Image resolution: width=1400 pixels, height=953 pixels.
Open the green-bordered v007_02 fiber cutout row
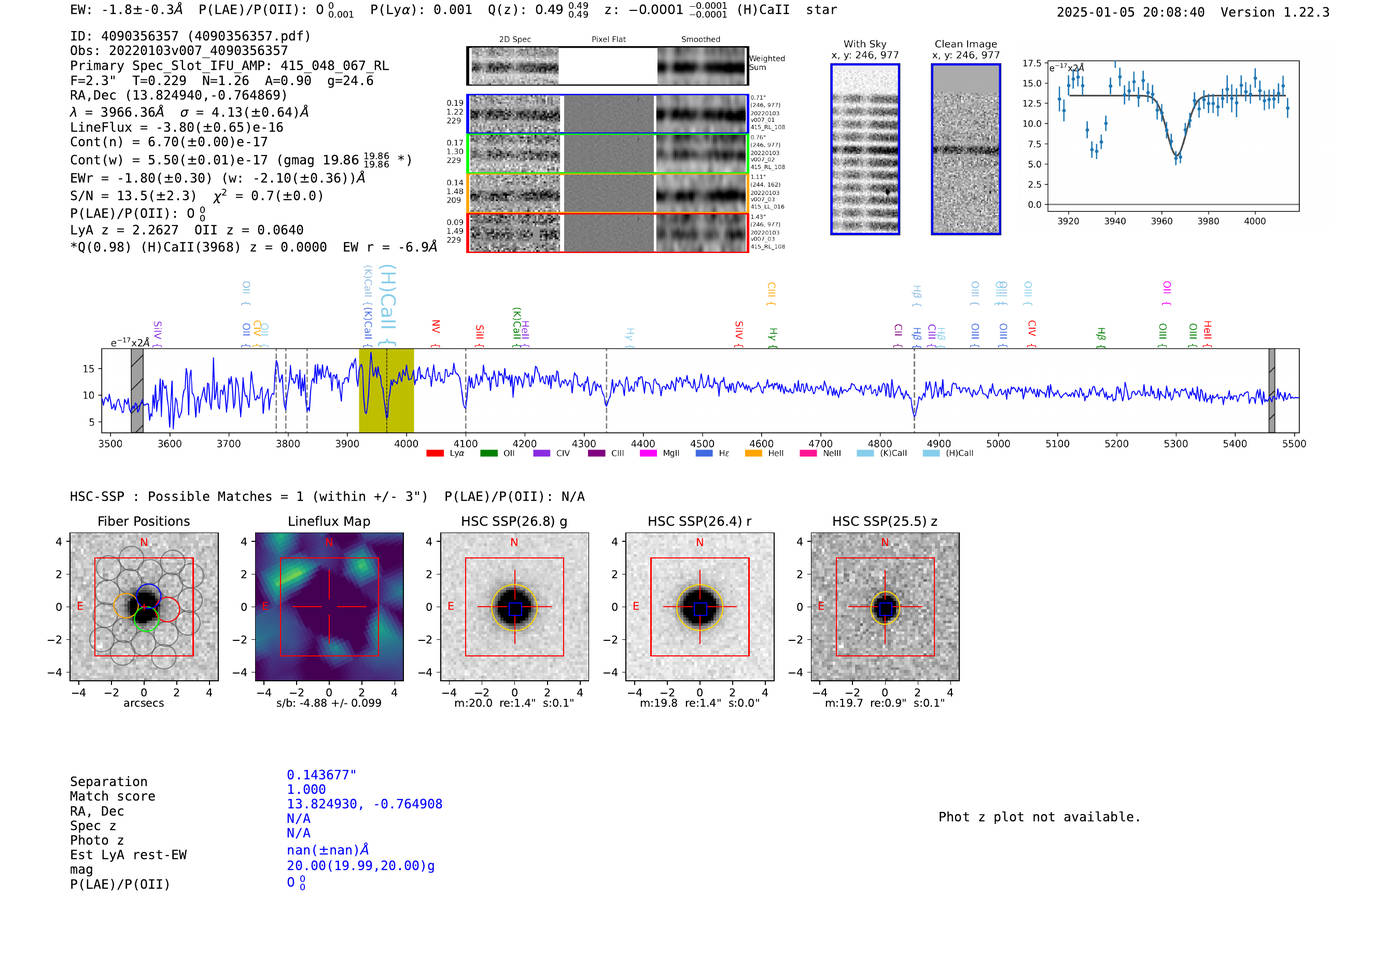pos(608,153)
